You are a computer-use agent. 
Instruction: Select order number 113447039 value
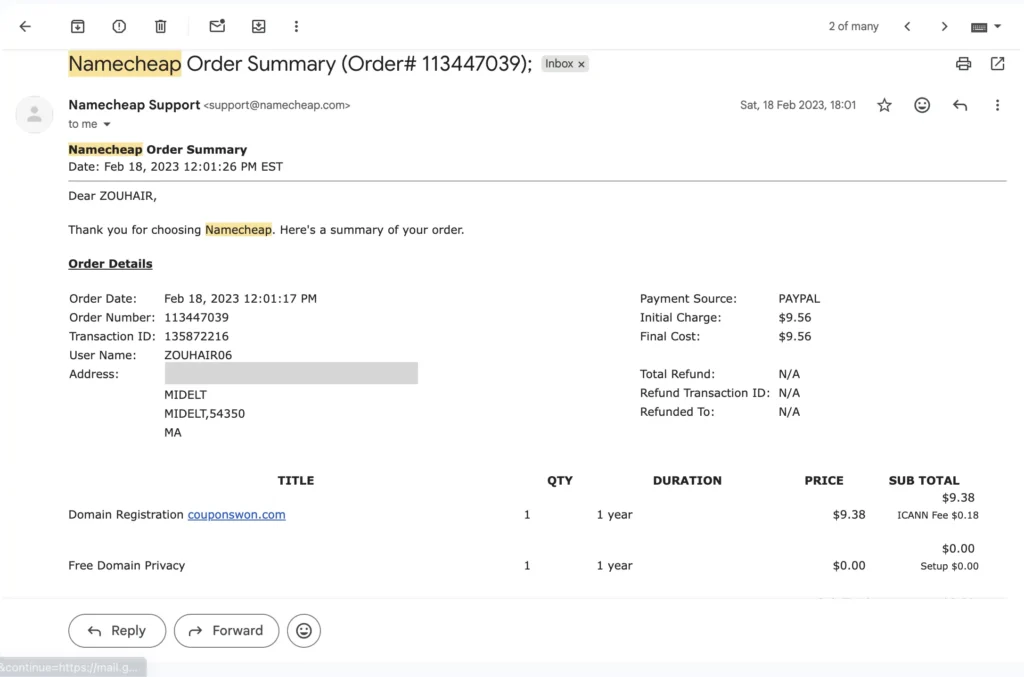197,317
